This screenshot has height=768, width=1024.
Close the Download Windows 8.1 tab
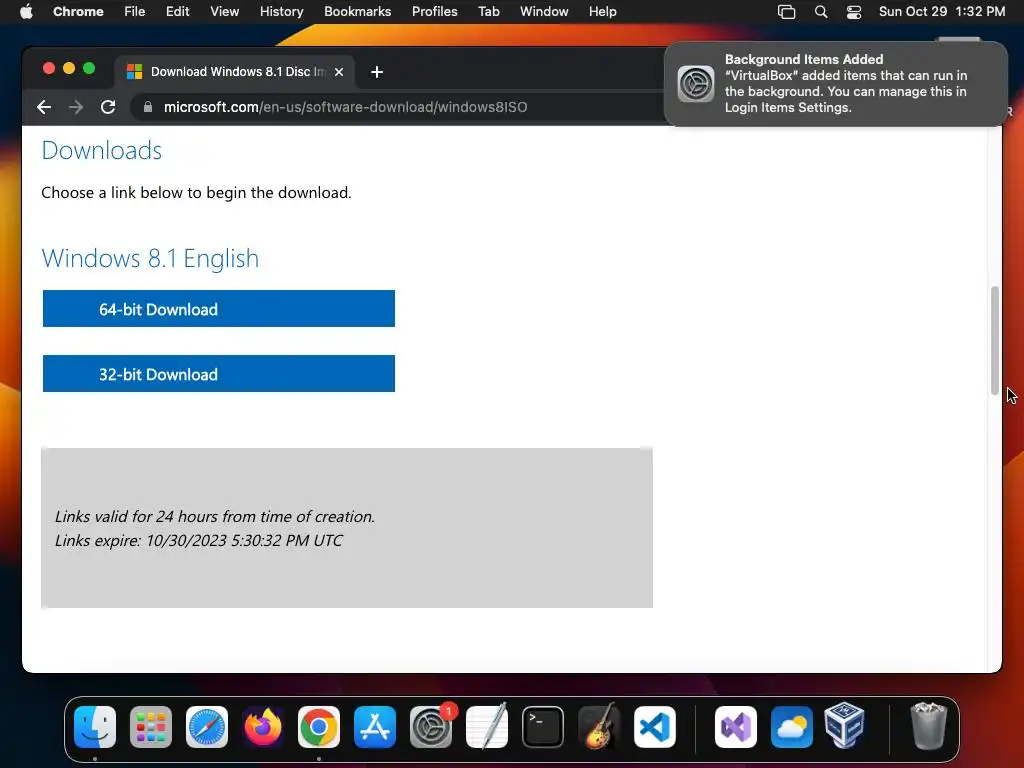[339, 72]
